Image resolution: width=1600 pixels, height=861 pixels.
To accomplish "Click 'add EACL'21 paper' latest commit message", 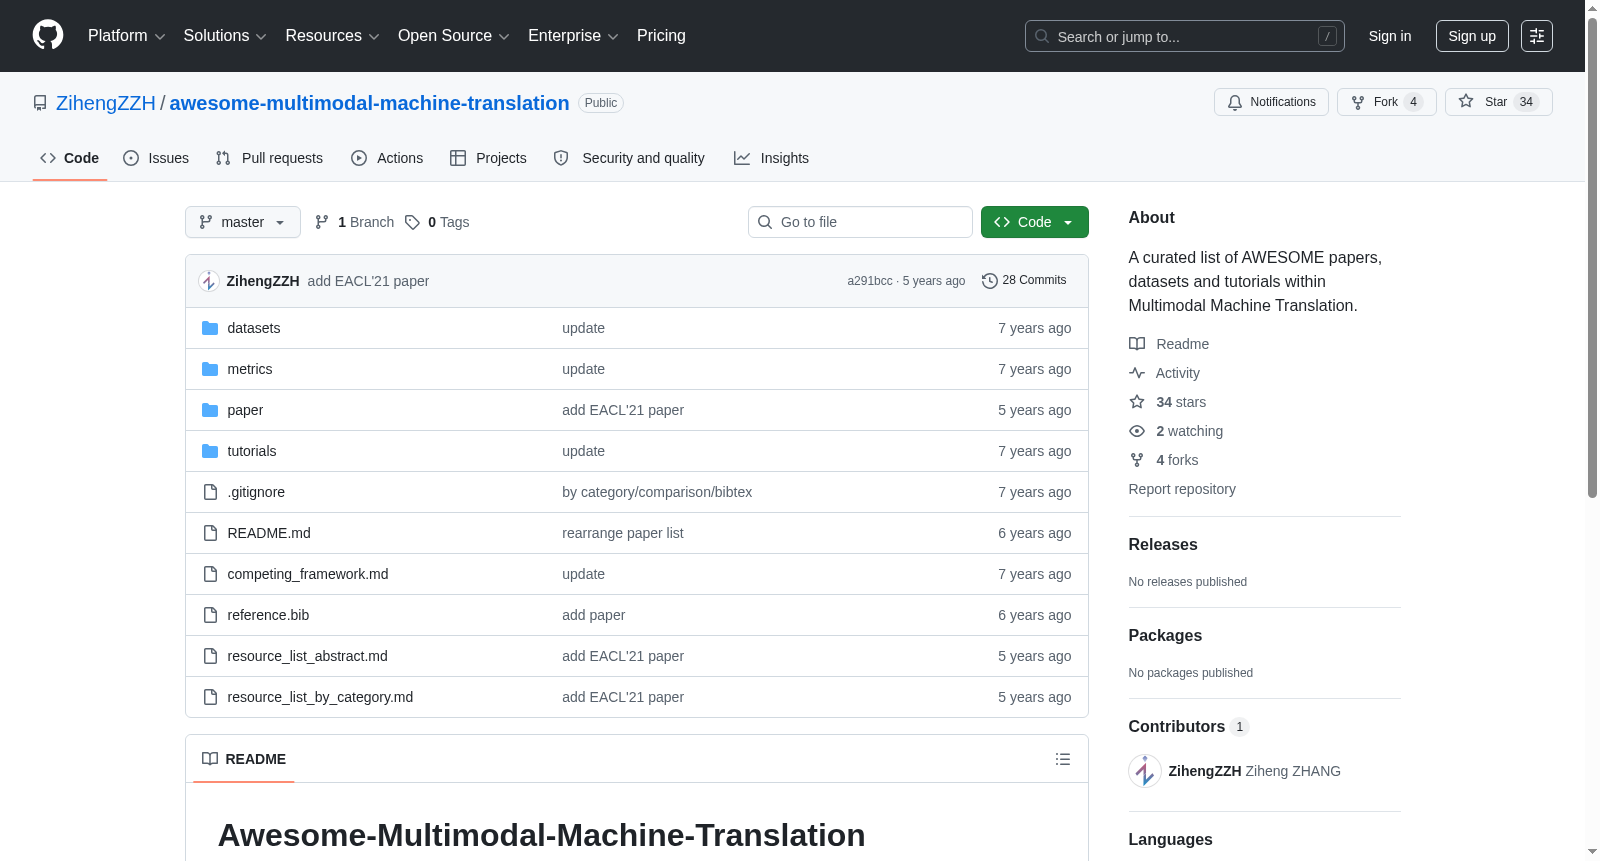I will 368,281.
